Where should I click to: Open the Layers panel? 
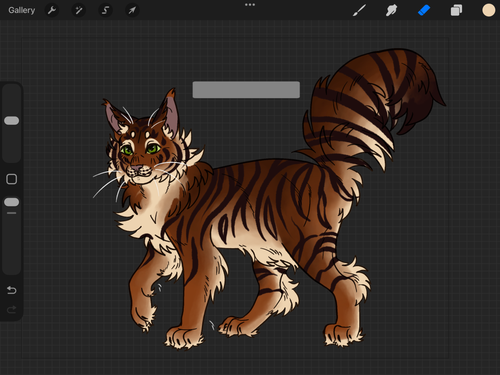click(x=456, y=10)
